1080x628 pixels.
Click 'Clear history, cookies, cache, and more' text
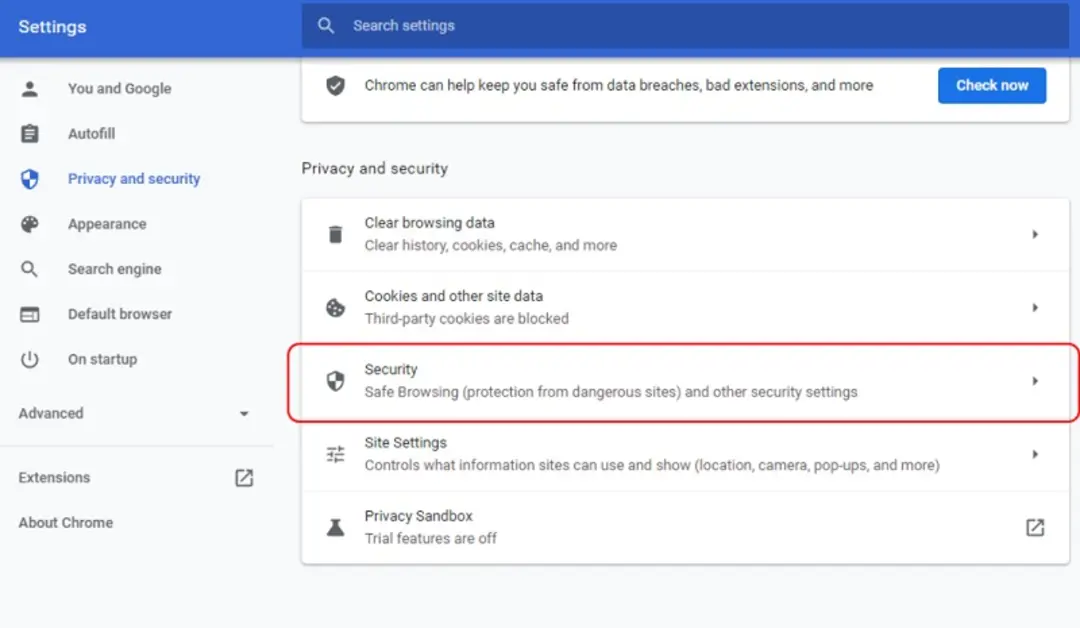(491, 246)
